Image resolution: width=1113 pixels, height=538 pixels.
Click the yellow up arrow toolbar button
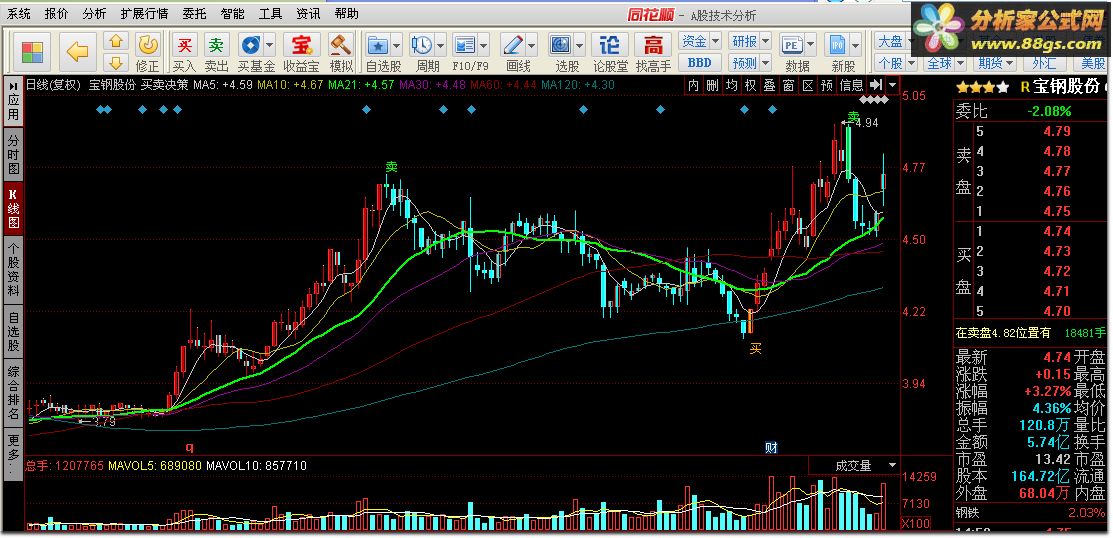(116, 41)
